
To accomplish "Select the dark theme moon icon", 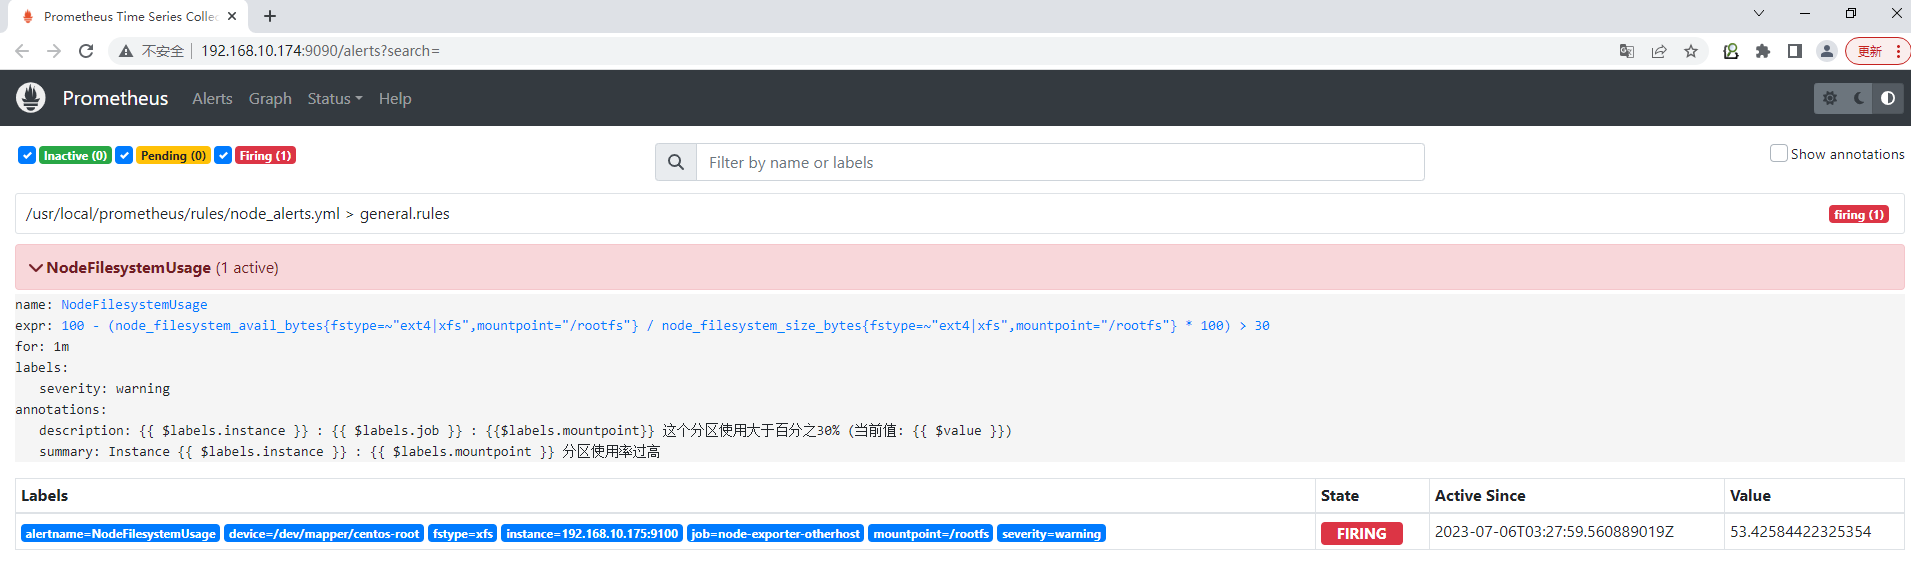I will pyautogui.click(x=1859, y=98).
